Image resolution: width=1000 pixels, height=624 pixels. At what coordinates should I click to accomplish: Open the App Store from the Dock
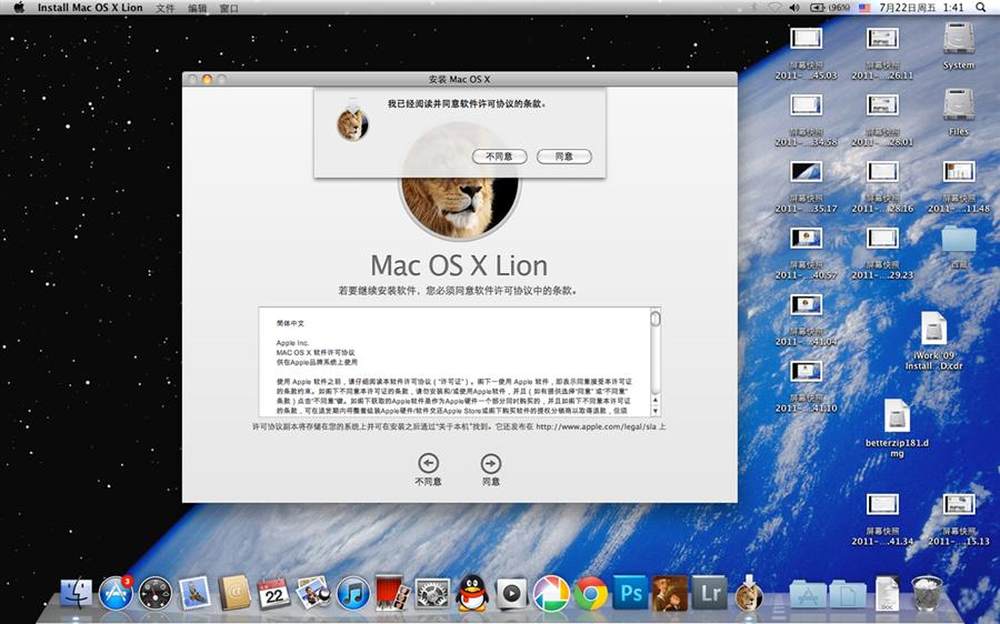[x=115, y=593]
